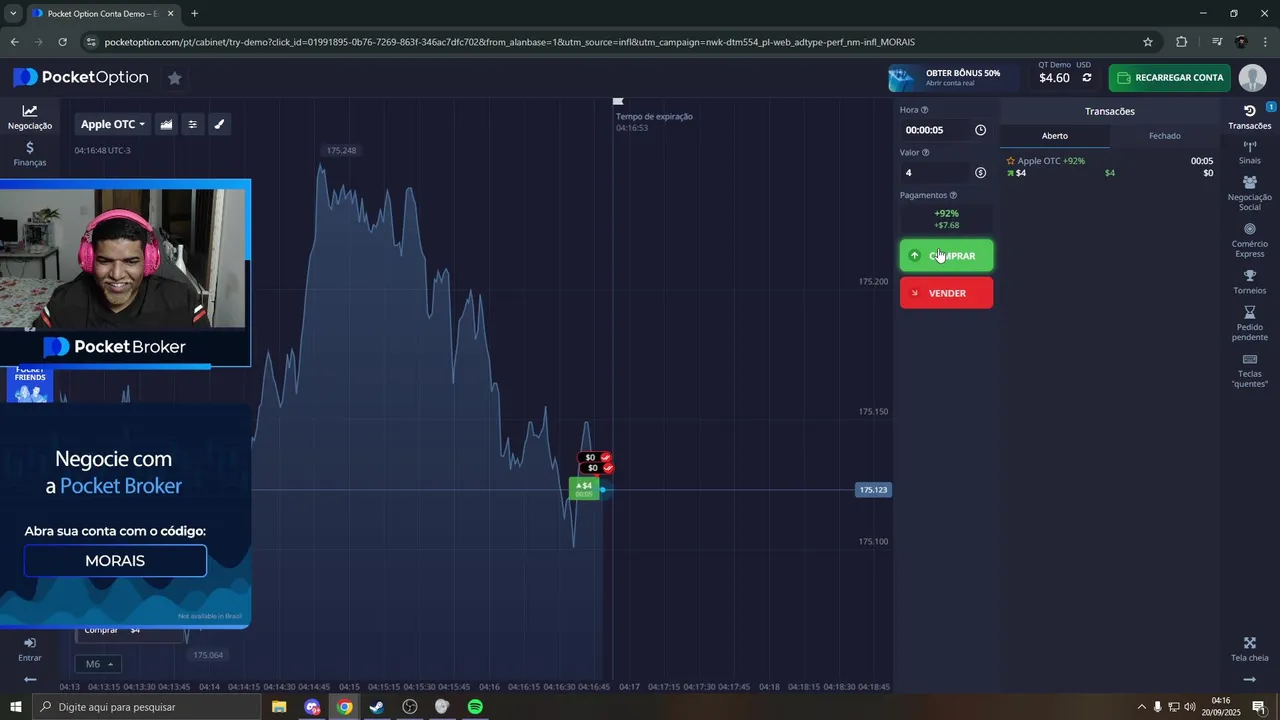
Task: Collapse left sidebar with arrow
Action: [x=30, y=680]
